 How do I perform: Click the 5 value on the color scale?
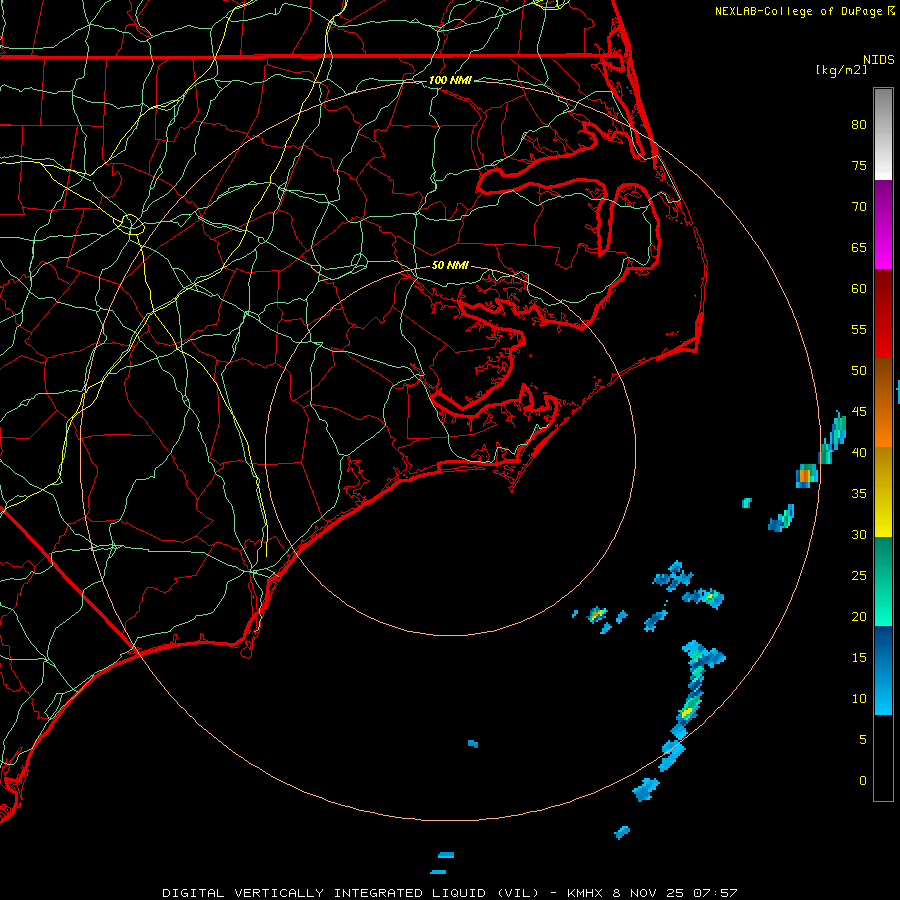pos(863,740)
